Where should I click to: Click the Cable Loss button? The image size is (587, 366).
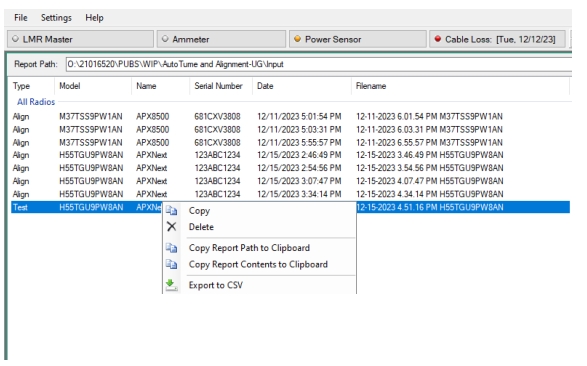(497, 39)
